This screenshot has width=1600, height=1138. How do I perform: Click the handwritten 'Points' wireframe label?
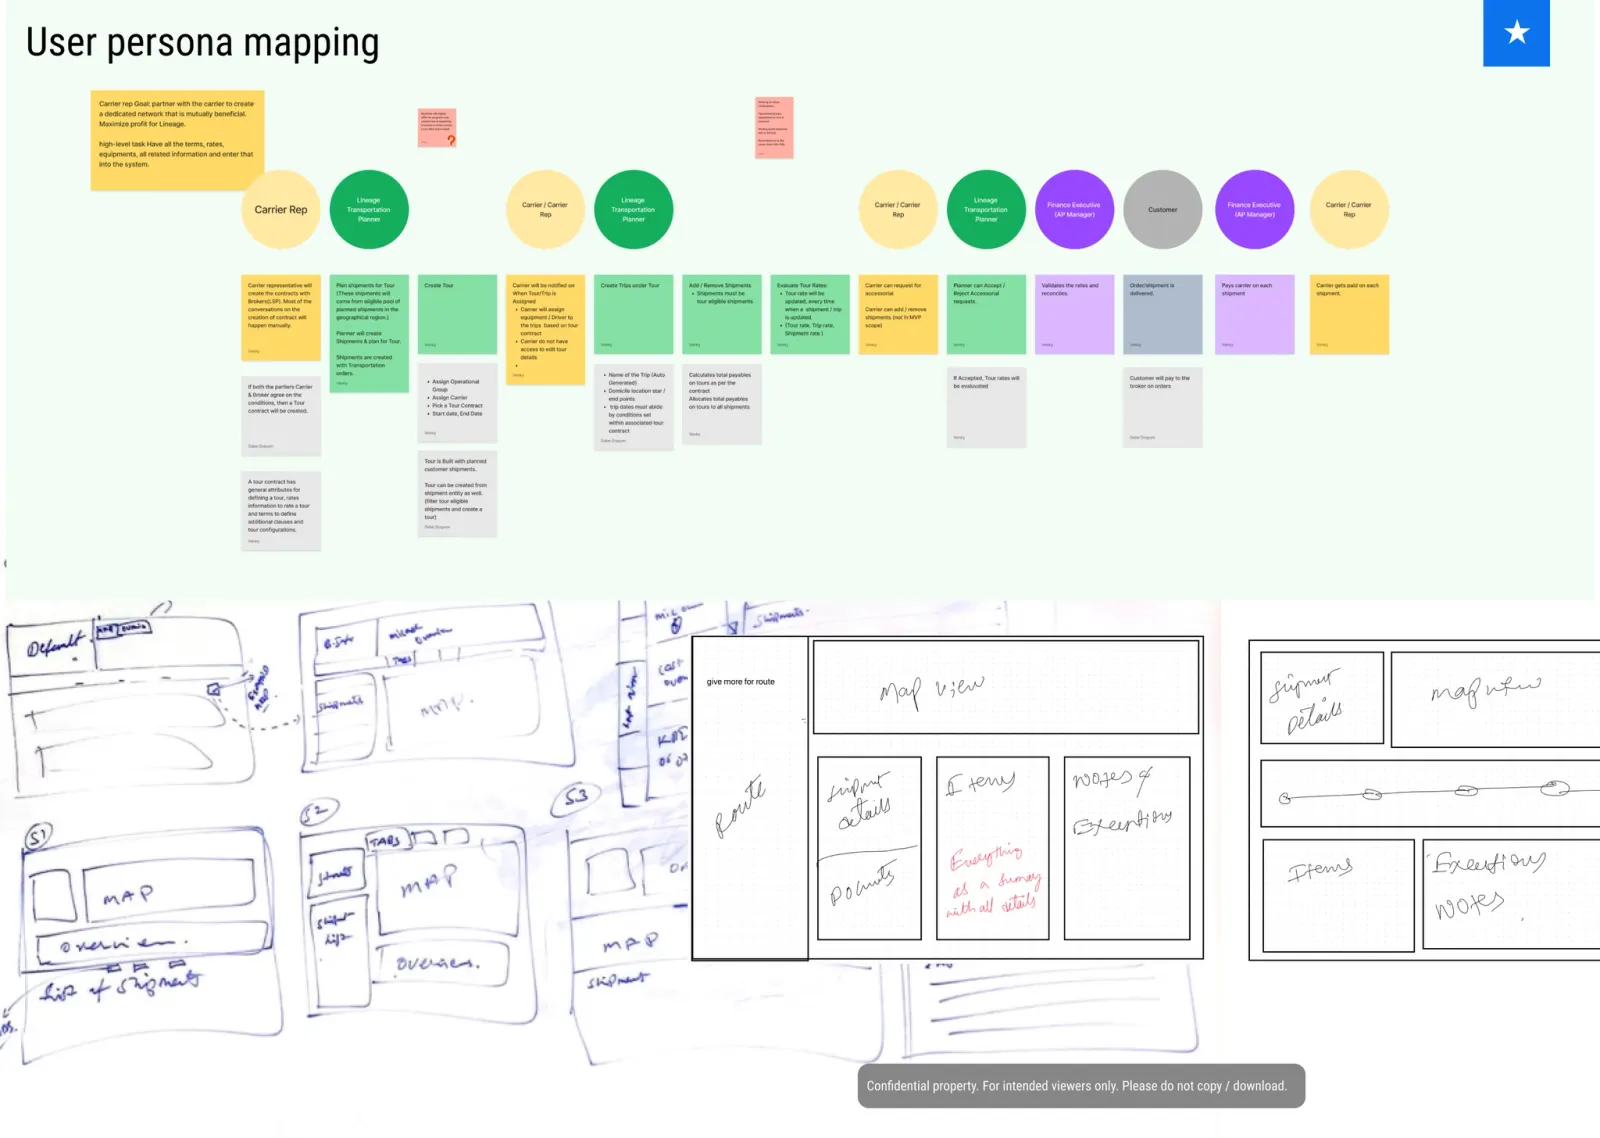pyautogui.click(x=863, y=885)
